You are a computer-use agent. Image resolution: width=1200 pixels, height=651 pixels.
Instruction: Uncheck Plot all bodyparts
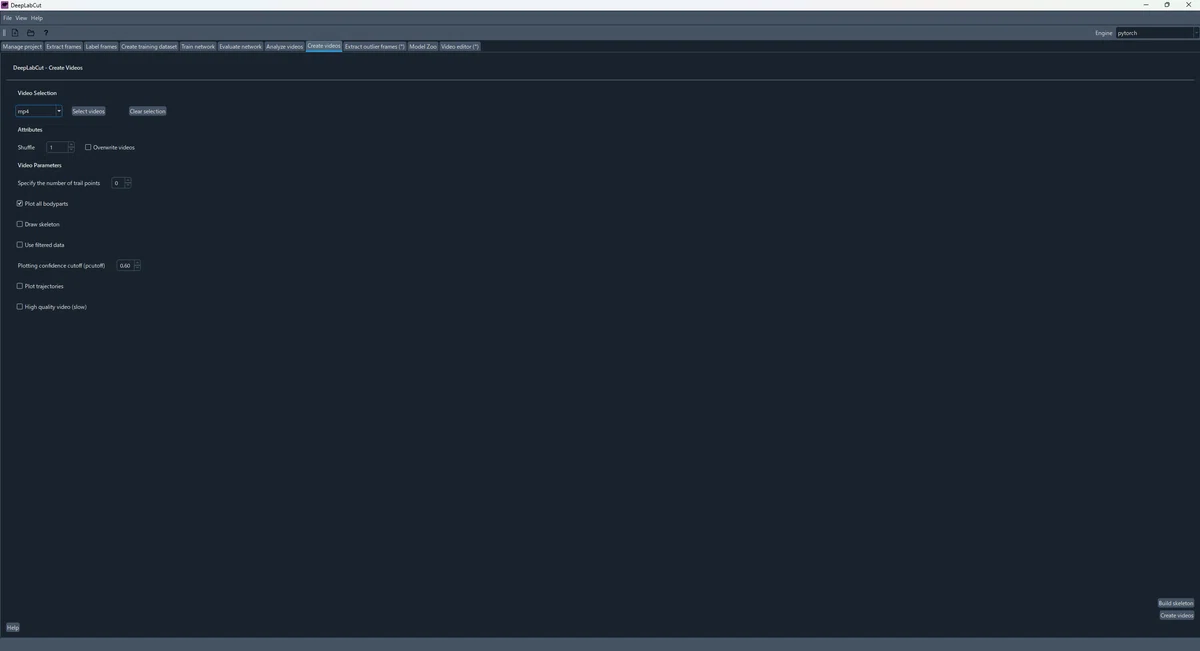pos(20,203)
